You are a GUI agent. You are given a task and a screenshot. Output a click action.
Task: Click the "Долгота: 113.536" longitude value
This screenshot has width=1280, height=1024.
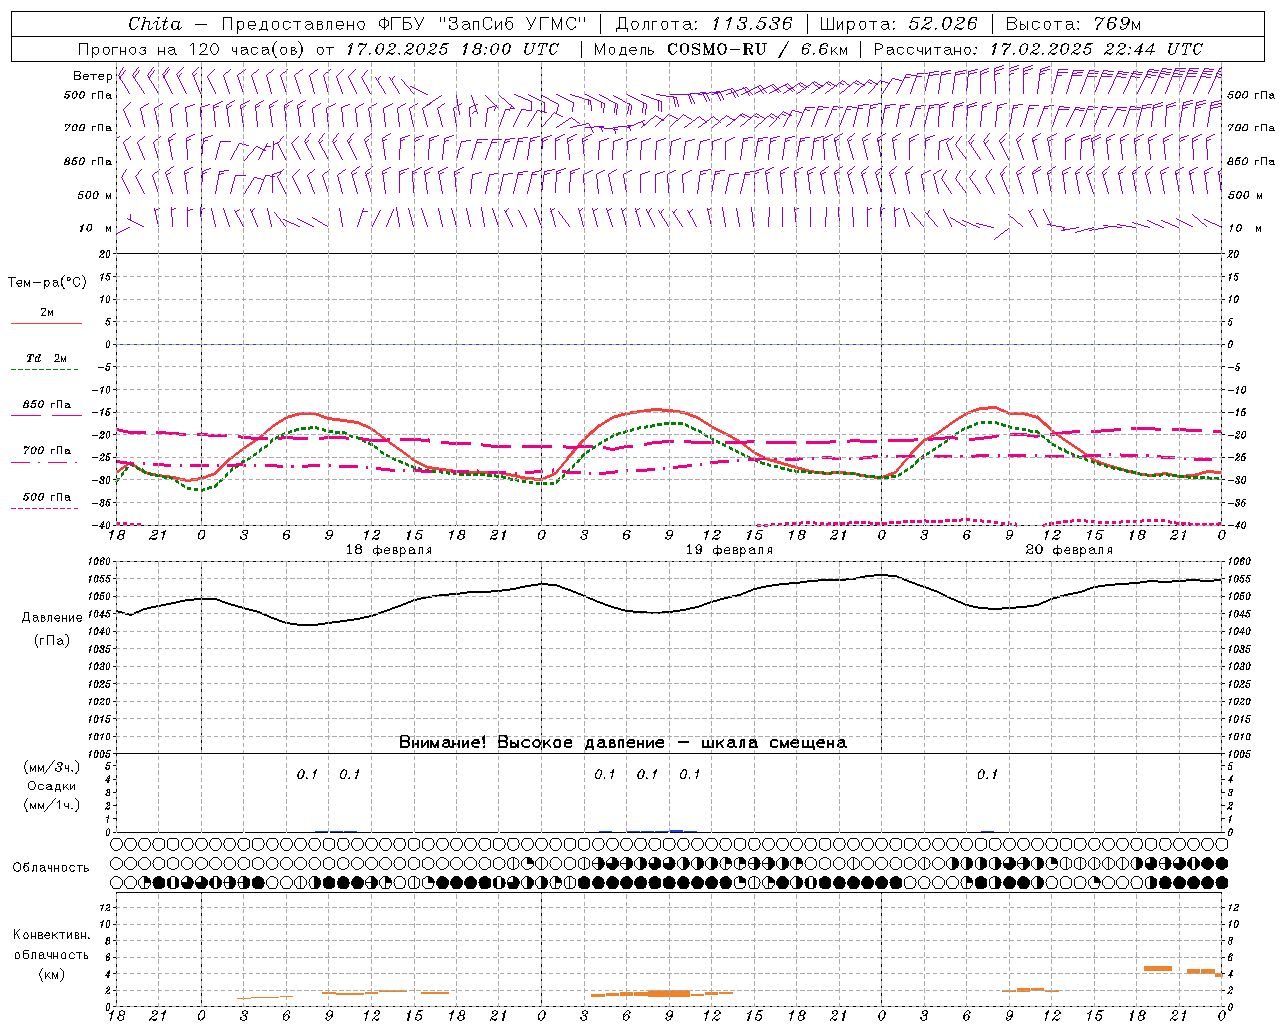point(704,24)
